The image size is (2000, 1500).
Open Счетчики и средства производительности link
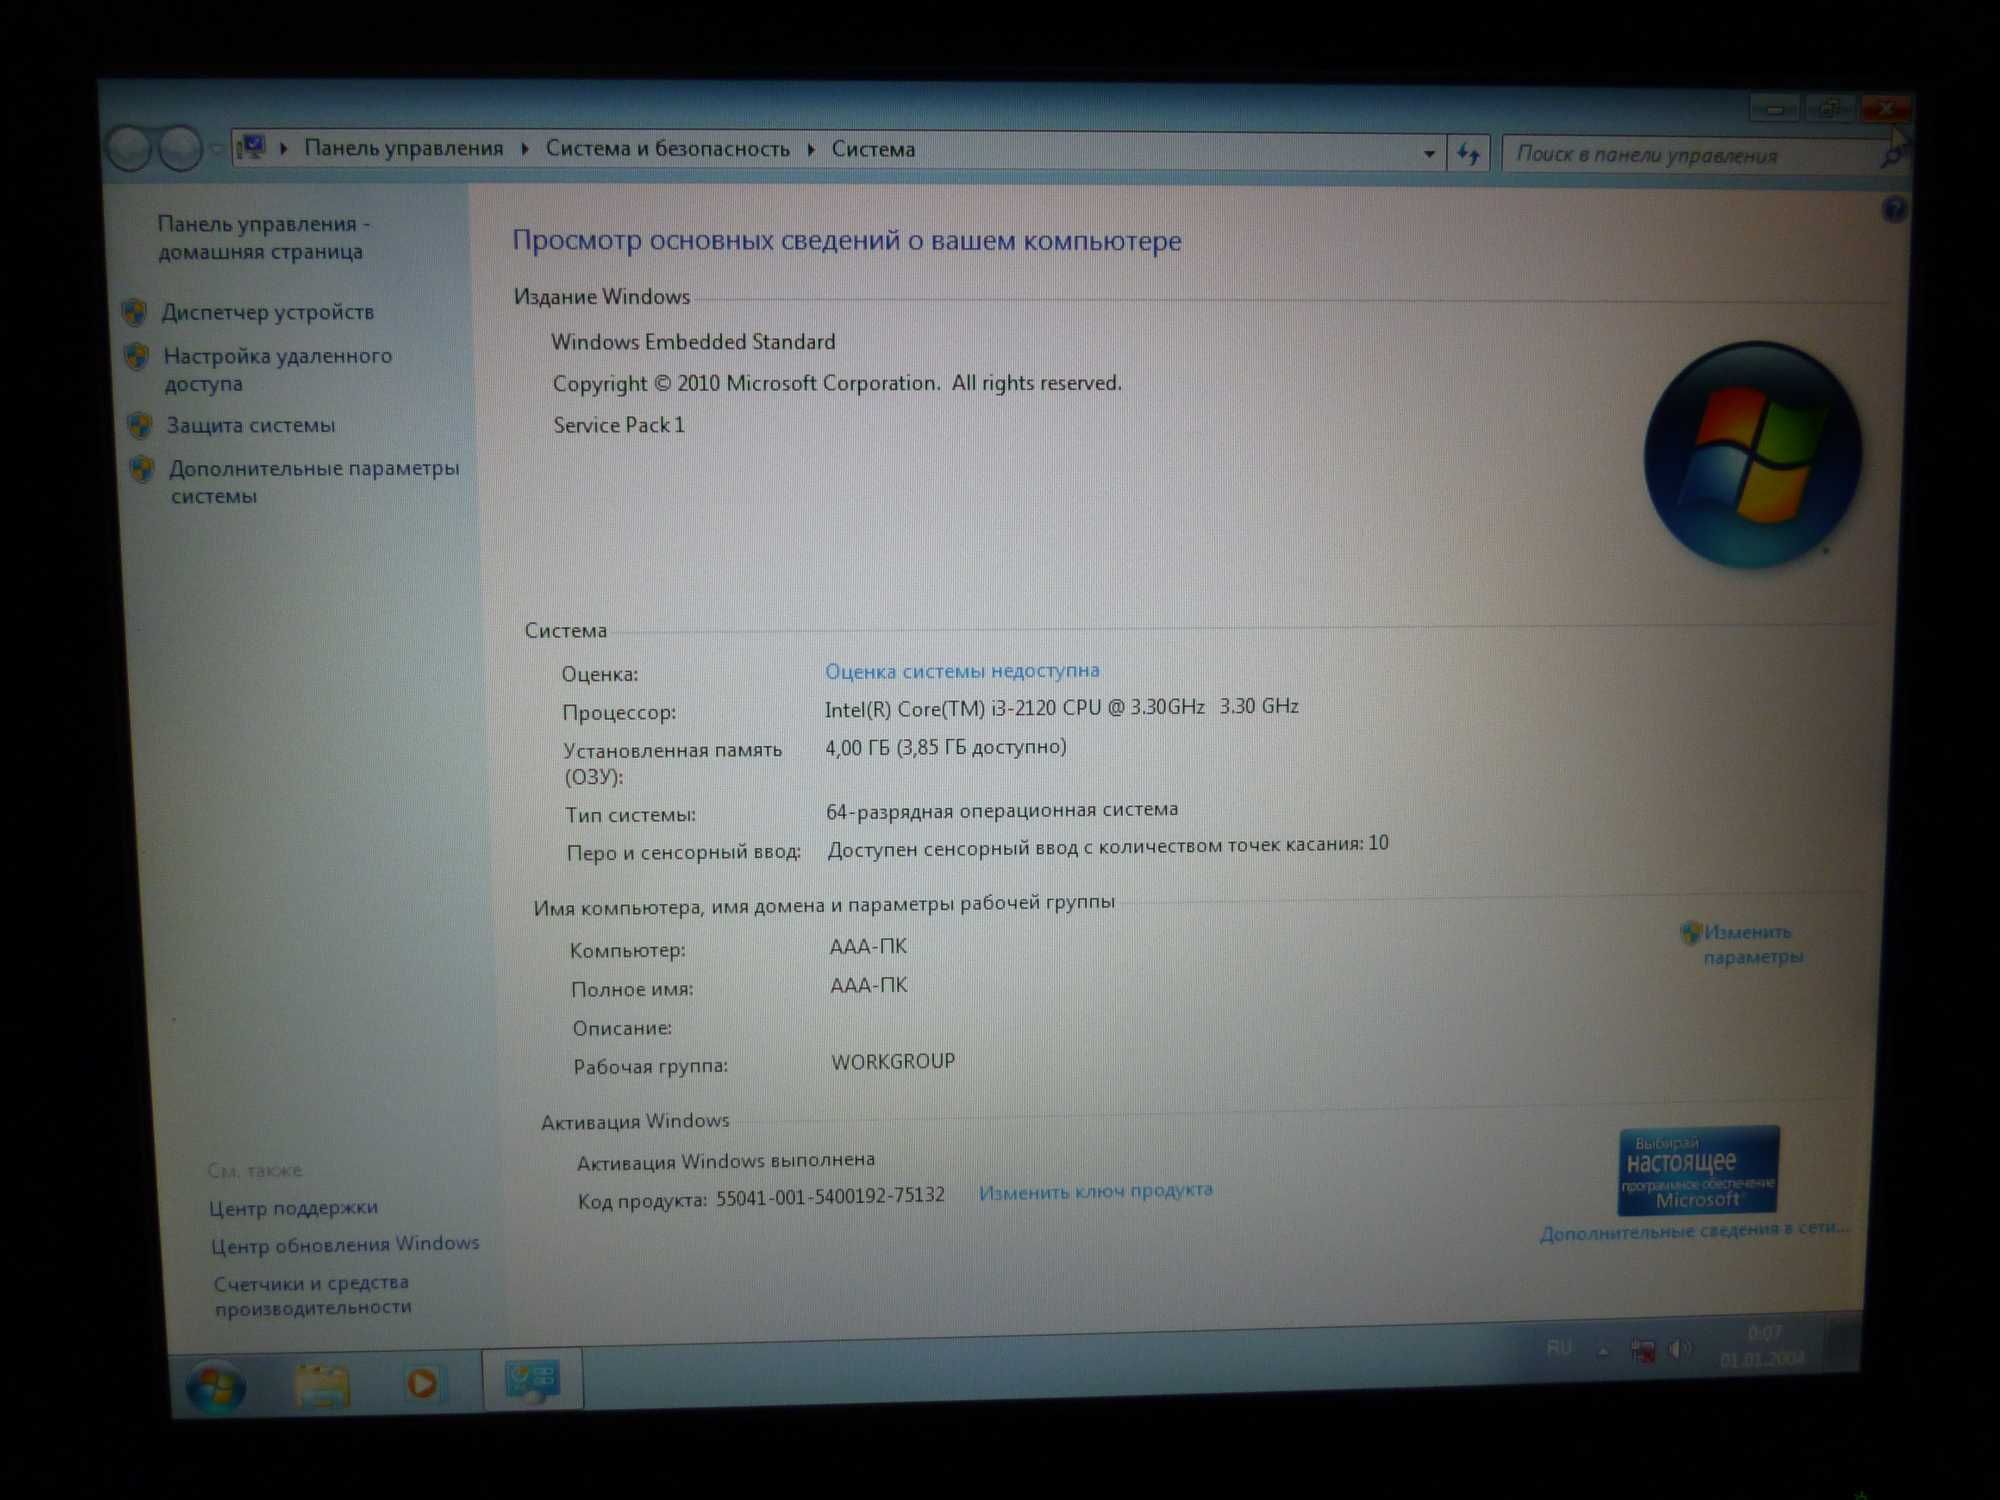pos(312,1294)
